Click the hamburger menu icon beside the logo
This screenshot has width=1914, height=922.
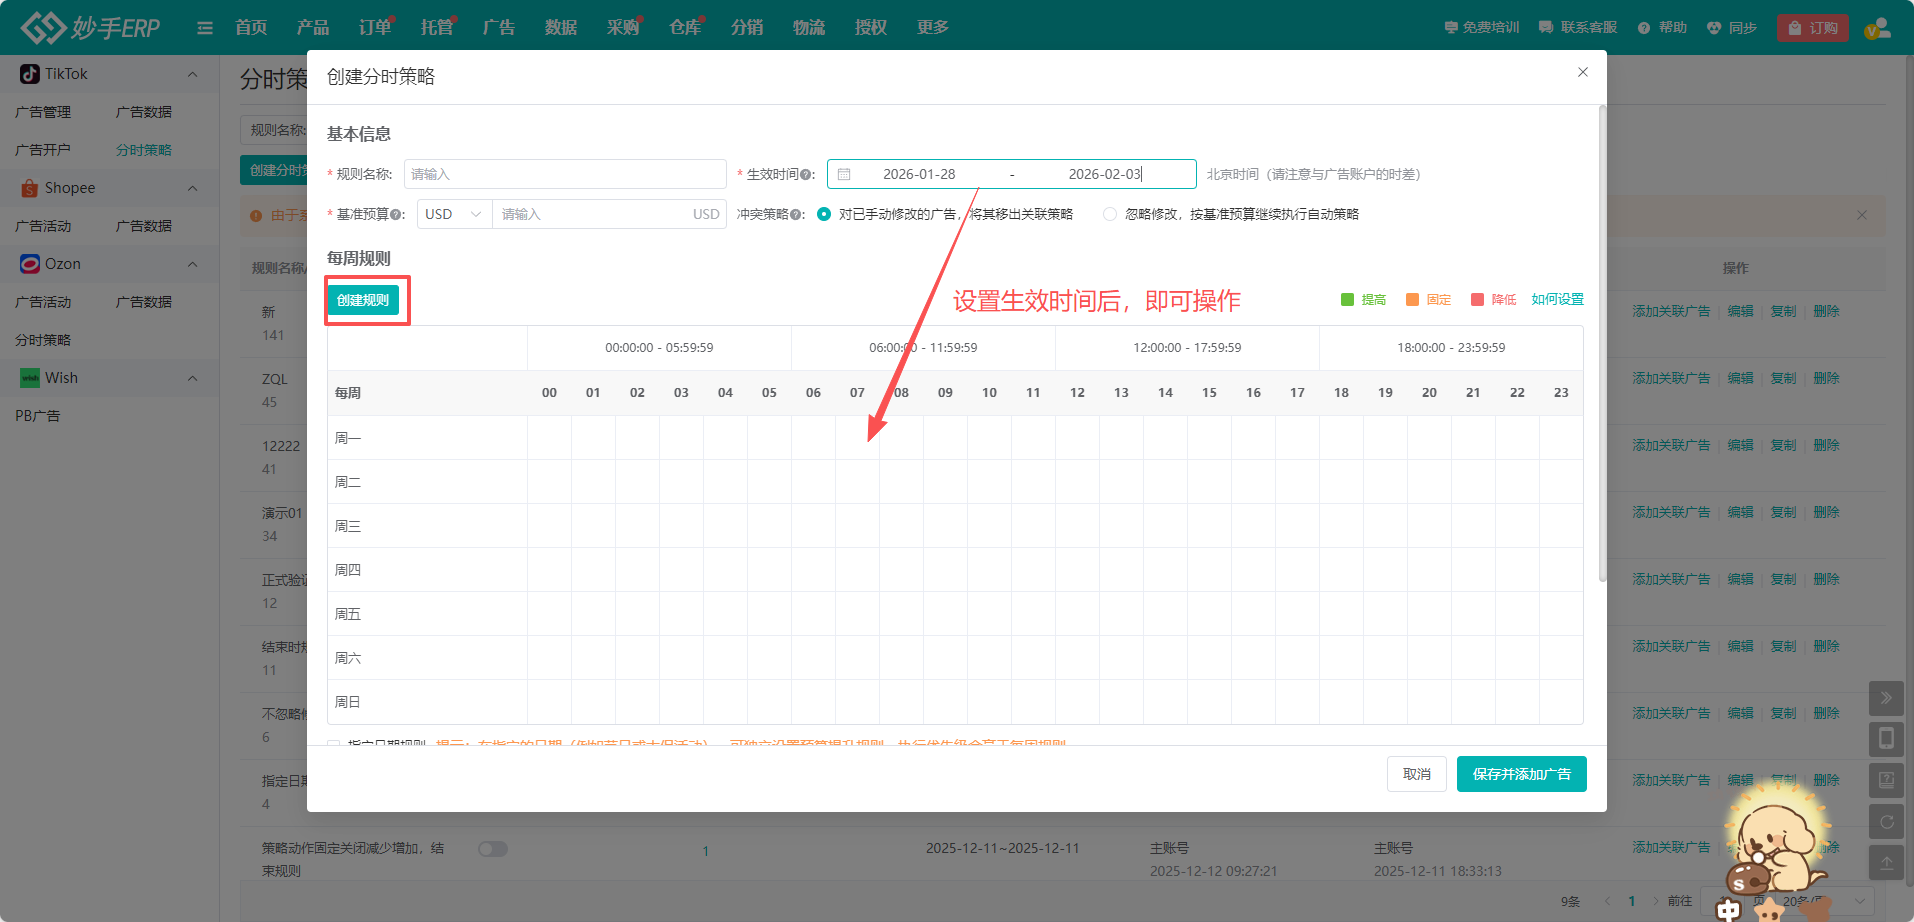205,28
